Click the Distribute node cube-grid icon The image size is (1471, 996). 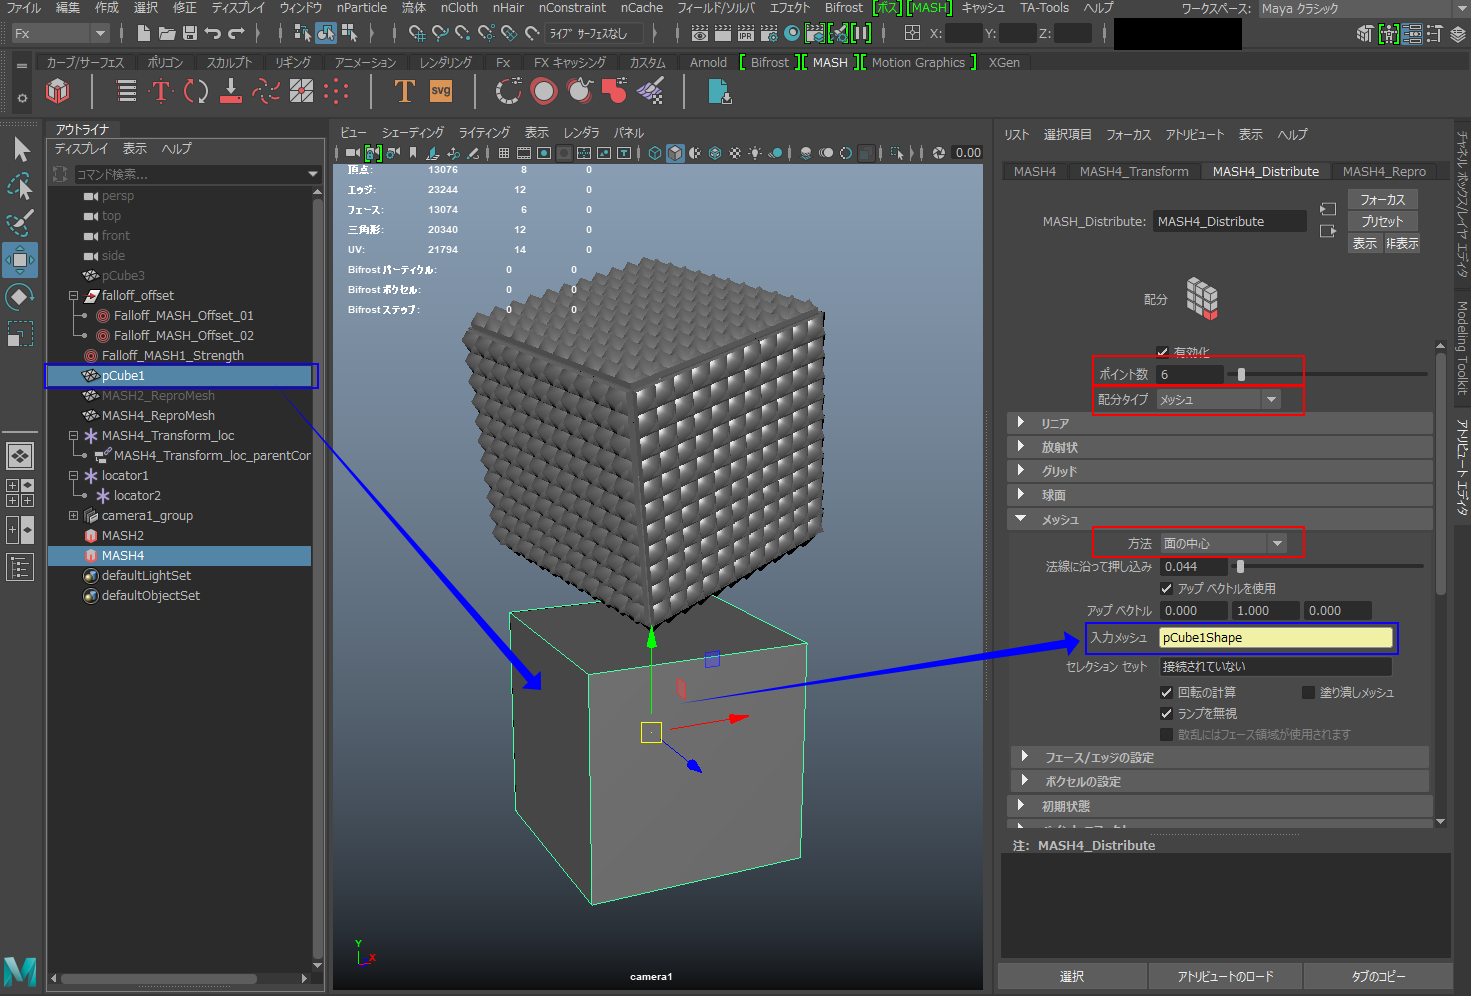click(x=1202, y=298)
